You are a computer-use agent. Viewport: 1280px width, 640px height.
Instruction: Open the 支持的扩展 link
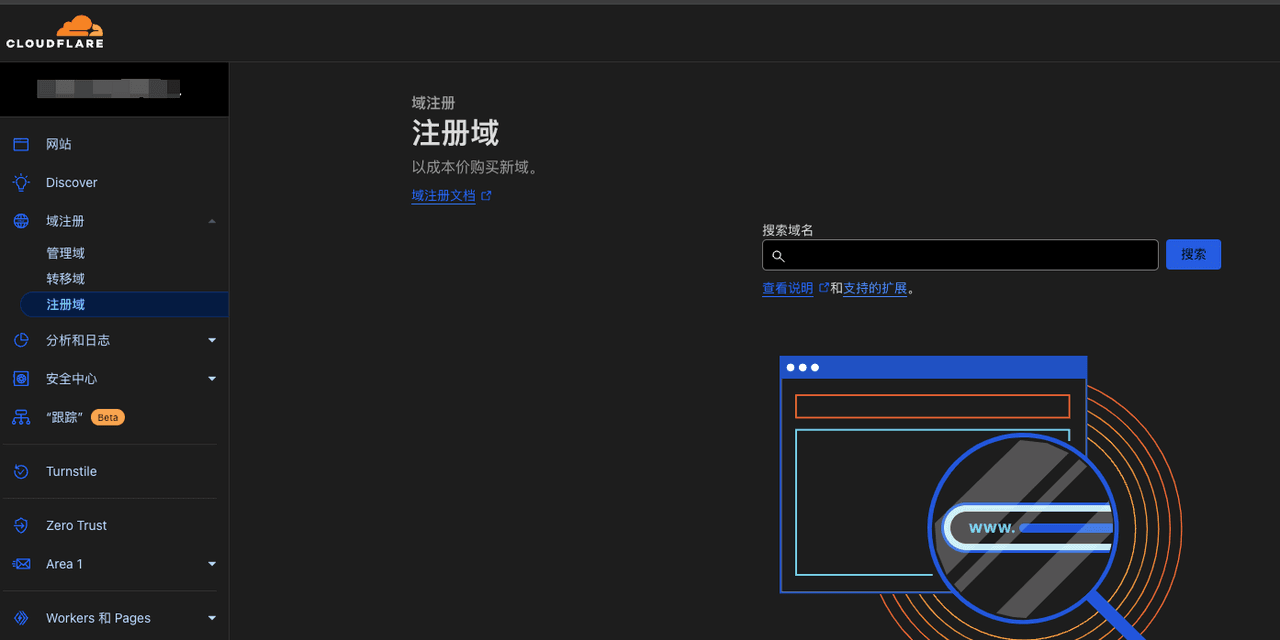coord(875,288)
